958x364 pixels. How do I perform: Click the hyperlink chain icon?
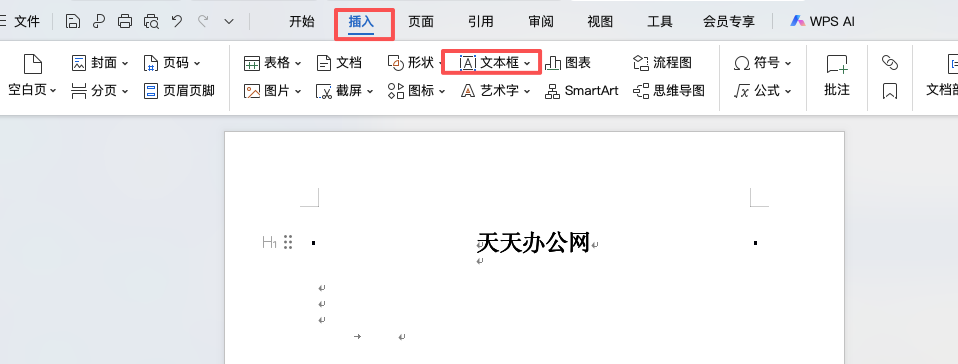[890, 62]
